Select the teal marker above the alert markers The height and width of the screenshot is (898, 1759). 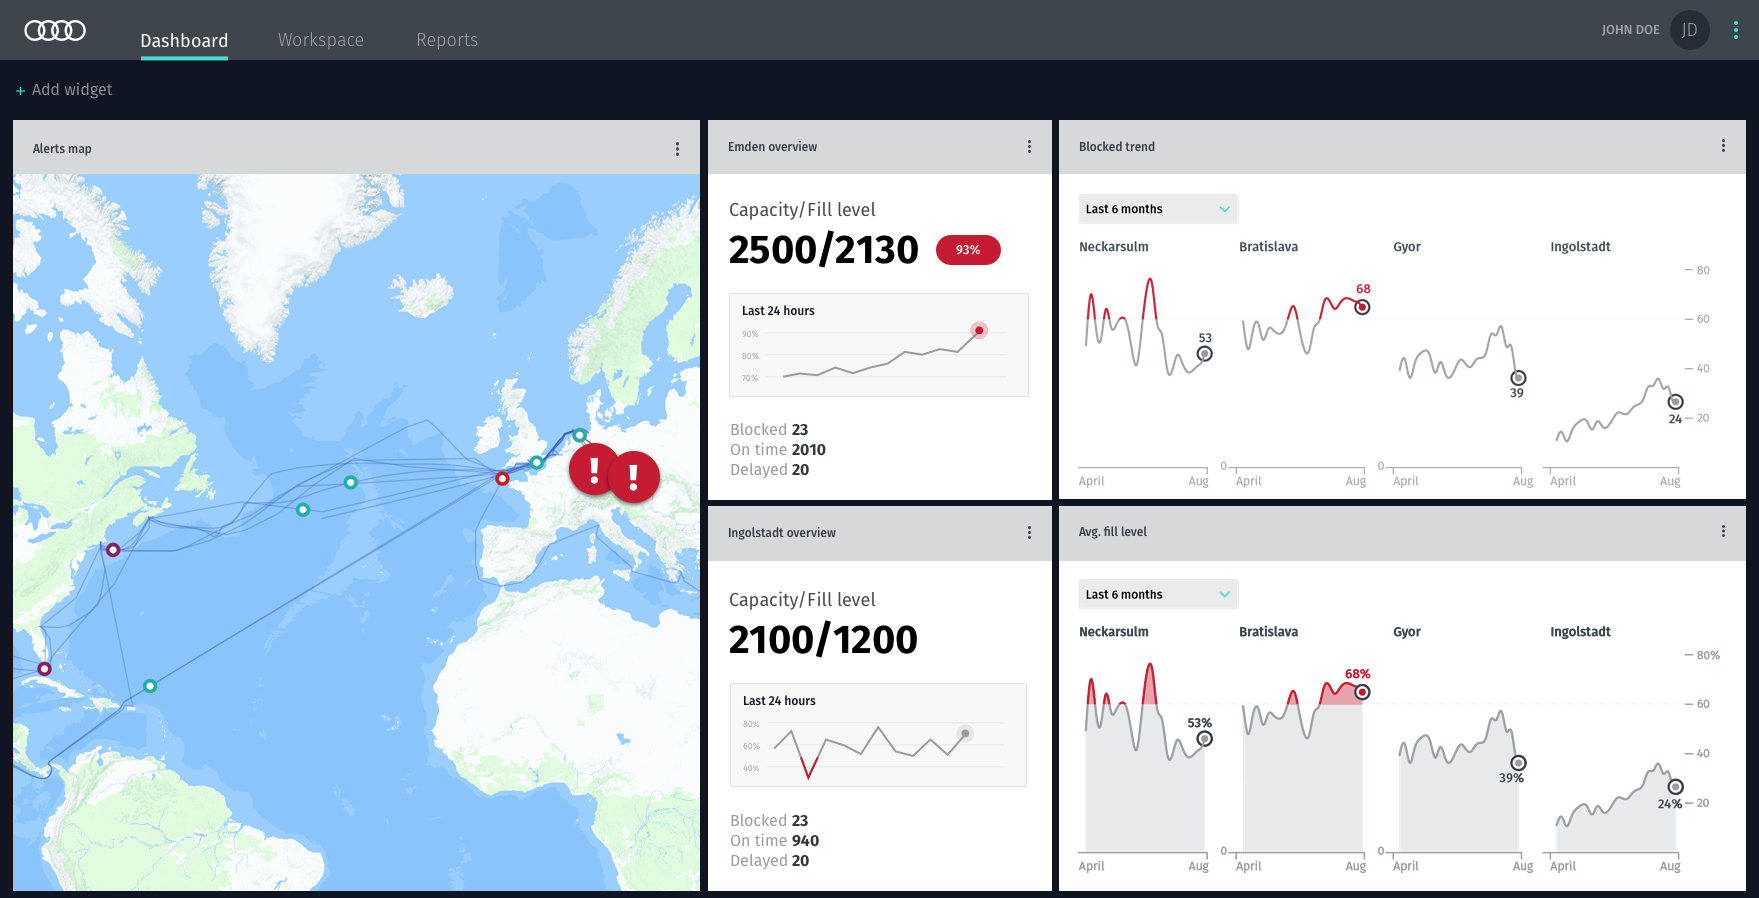580,435
